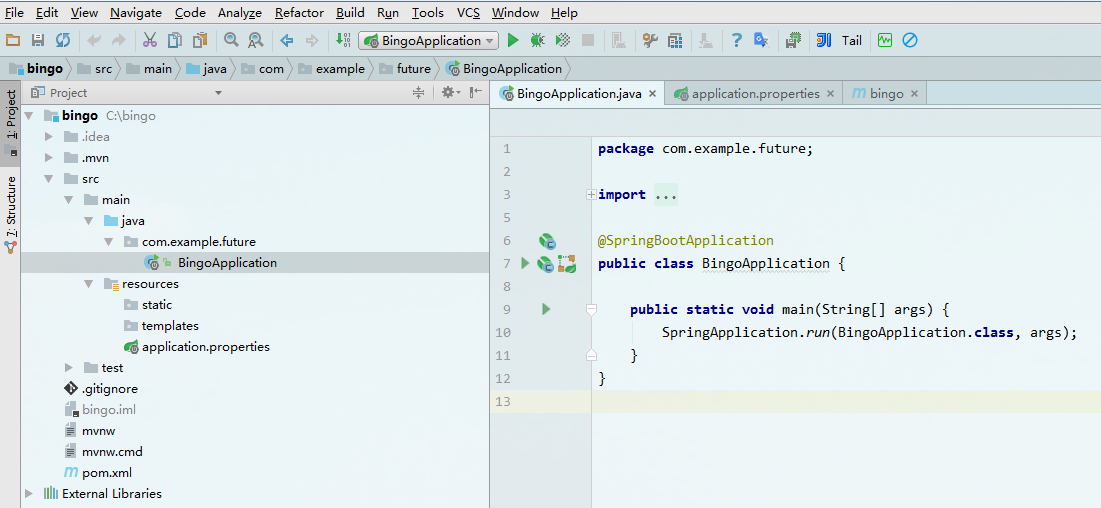This screenshot has height=508, width=1101.
Task: Click the run gutter arrow on line 7
Action: point(525,263)
